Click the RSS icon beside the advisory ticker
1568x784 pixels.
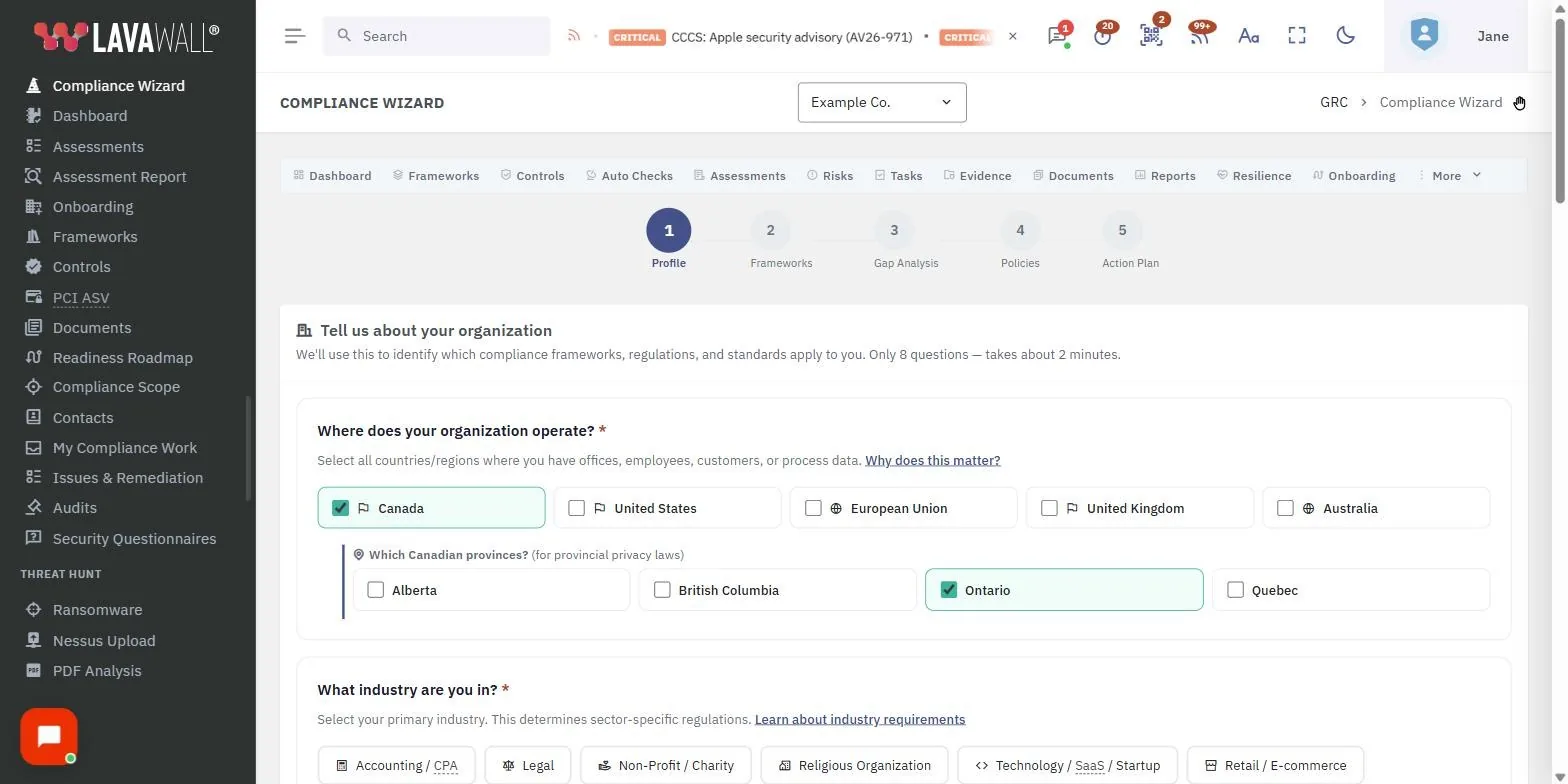point(574,36)
